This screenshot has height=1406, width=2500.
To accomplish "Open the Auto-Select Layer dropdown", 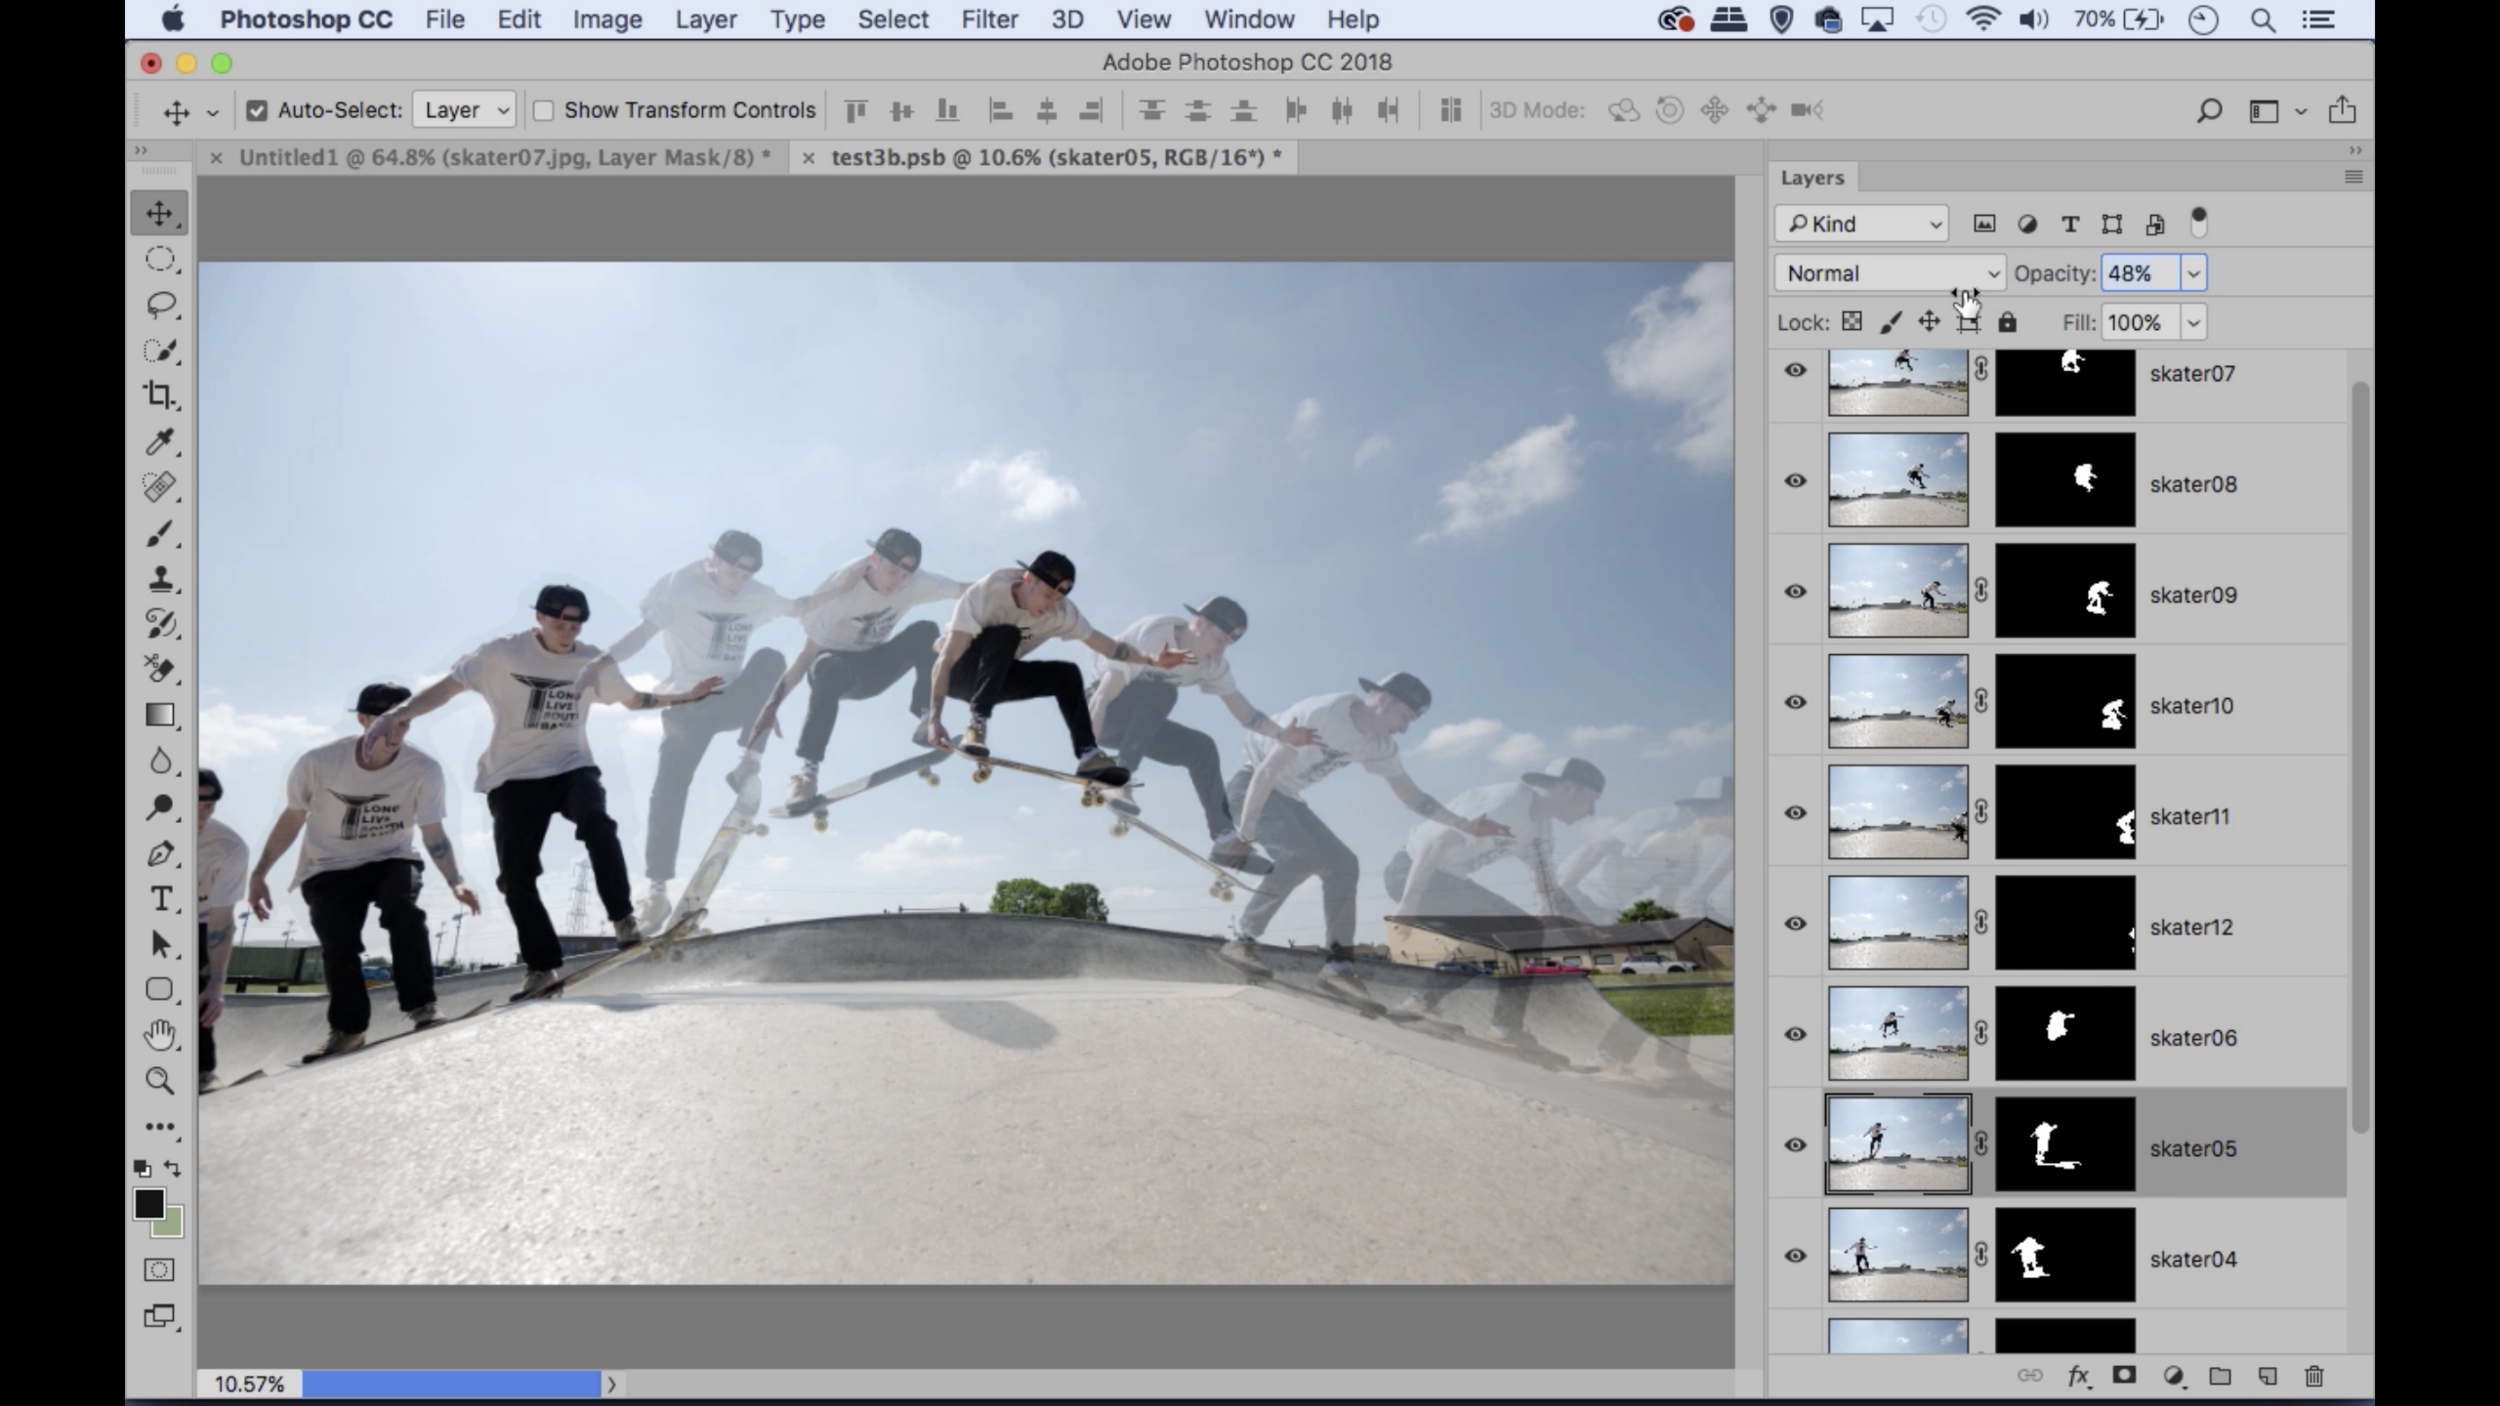I will pyautogui.click(x=464, y=110).
